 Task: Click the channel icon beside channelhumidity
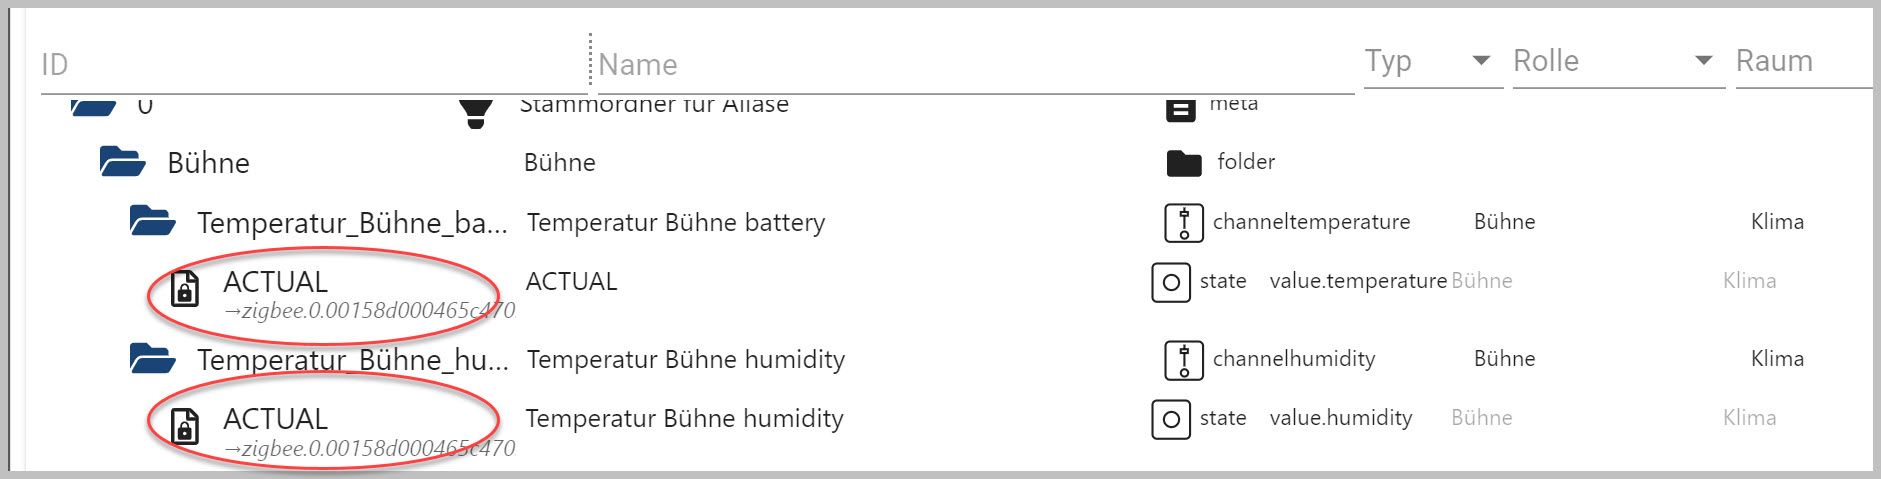tap(1184, 359)
